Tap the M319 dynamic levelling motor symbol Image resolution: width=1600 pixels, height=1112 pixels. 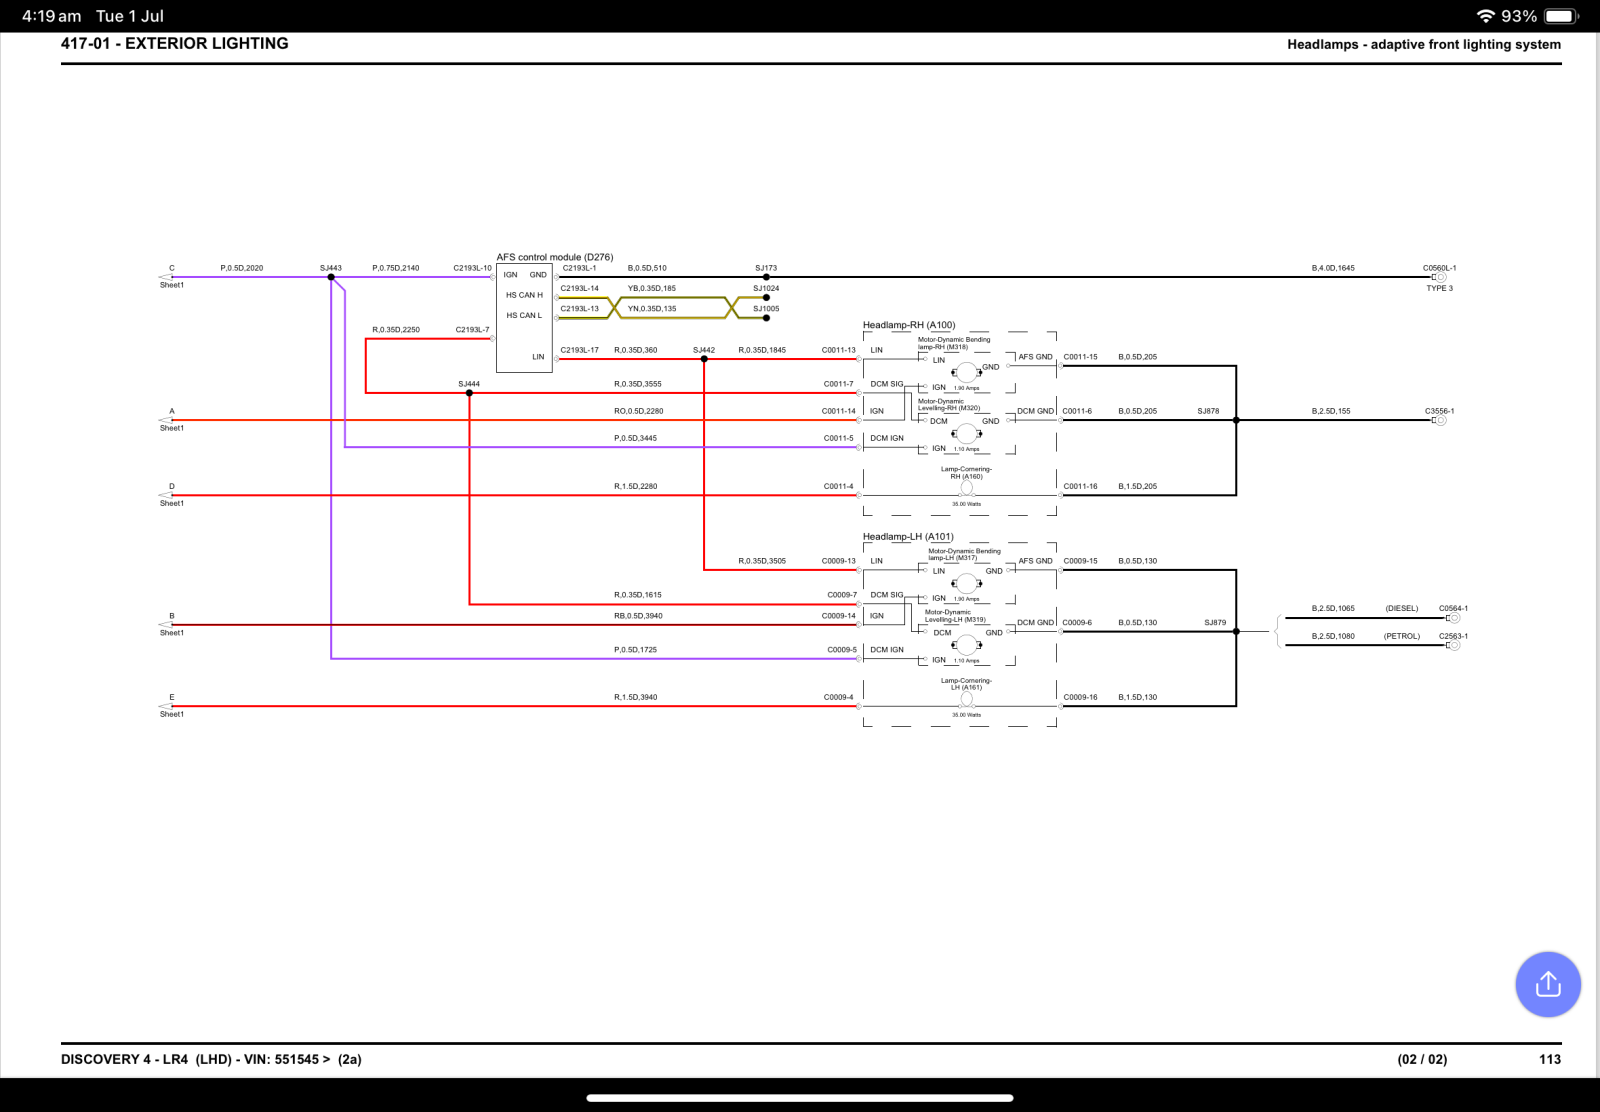coord(966,645)
